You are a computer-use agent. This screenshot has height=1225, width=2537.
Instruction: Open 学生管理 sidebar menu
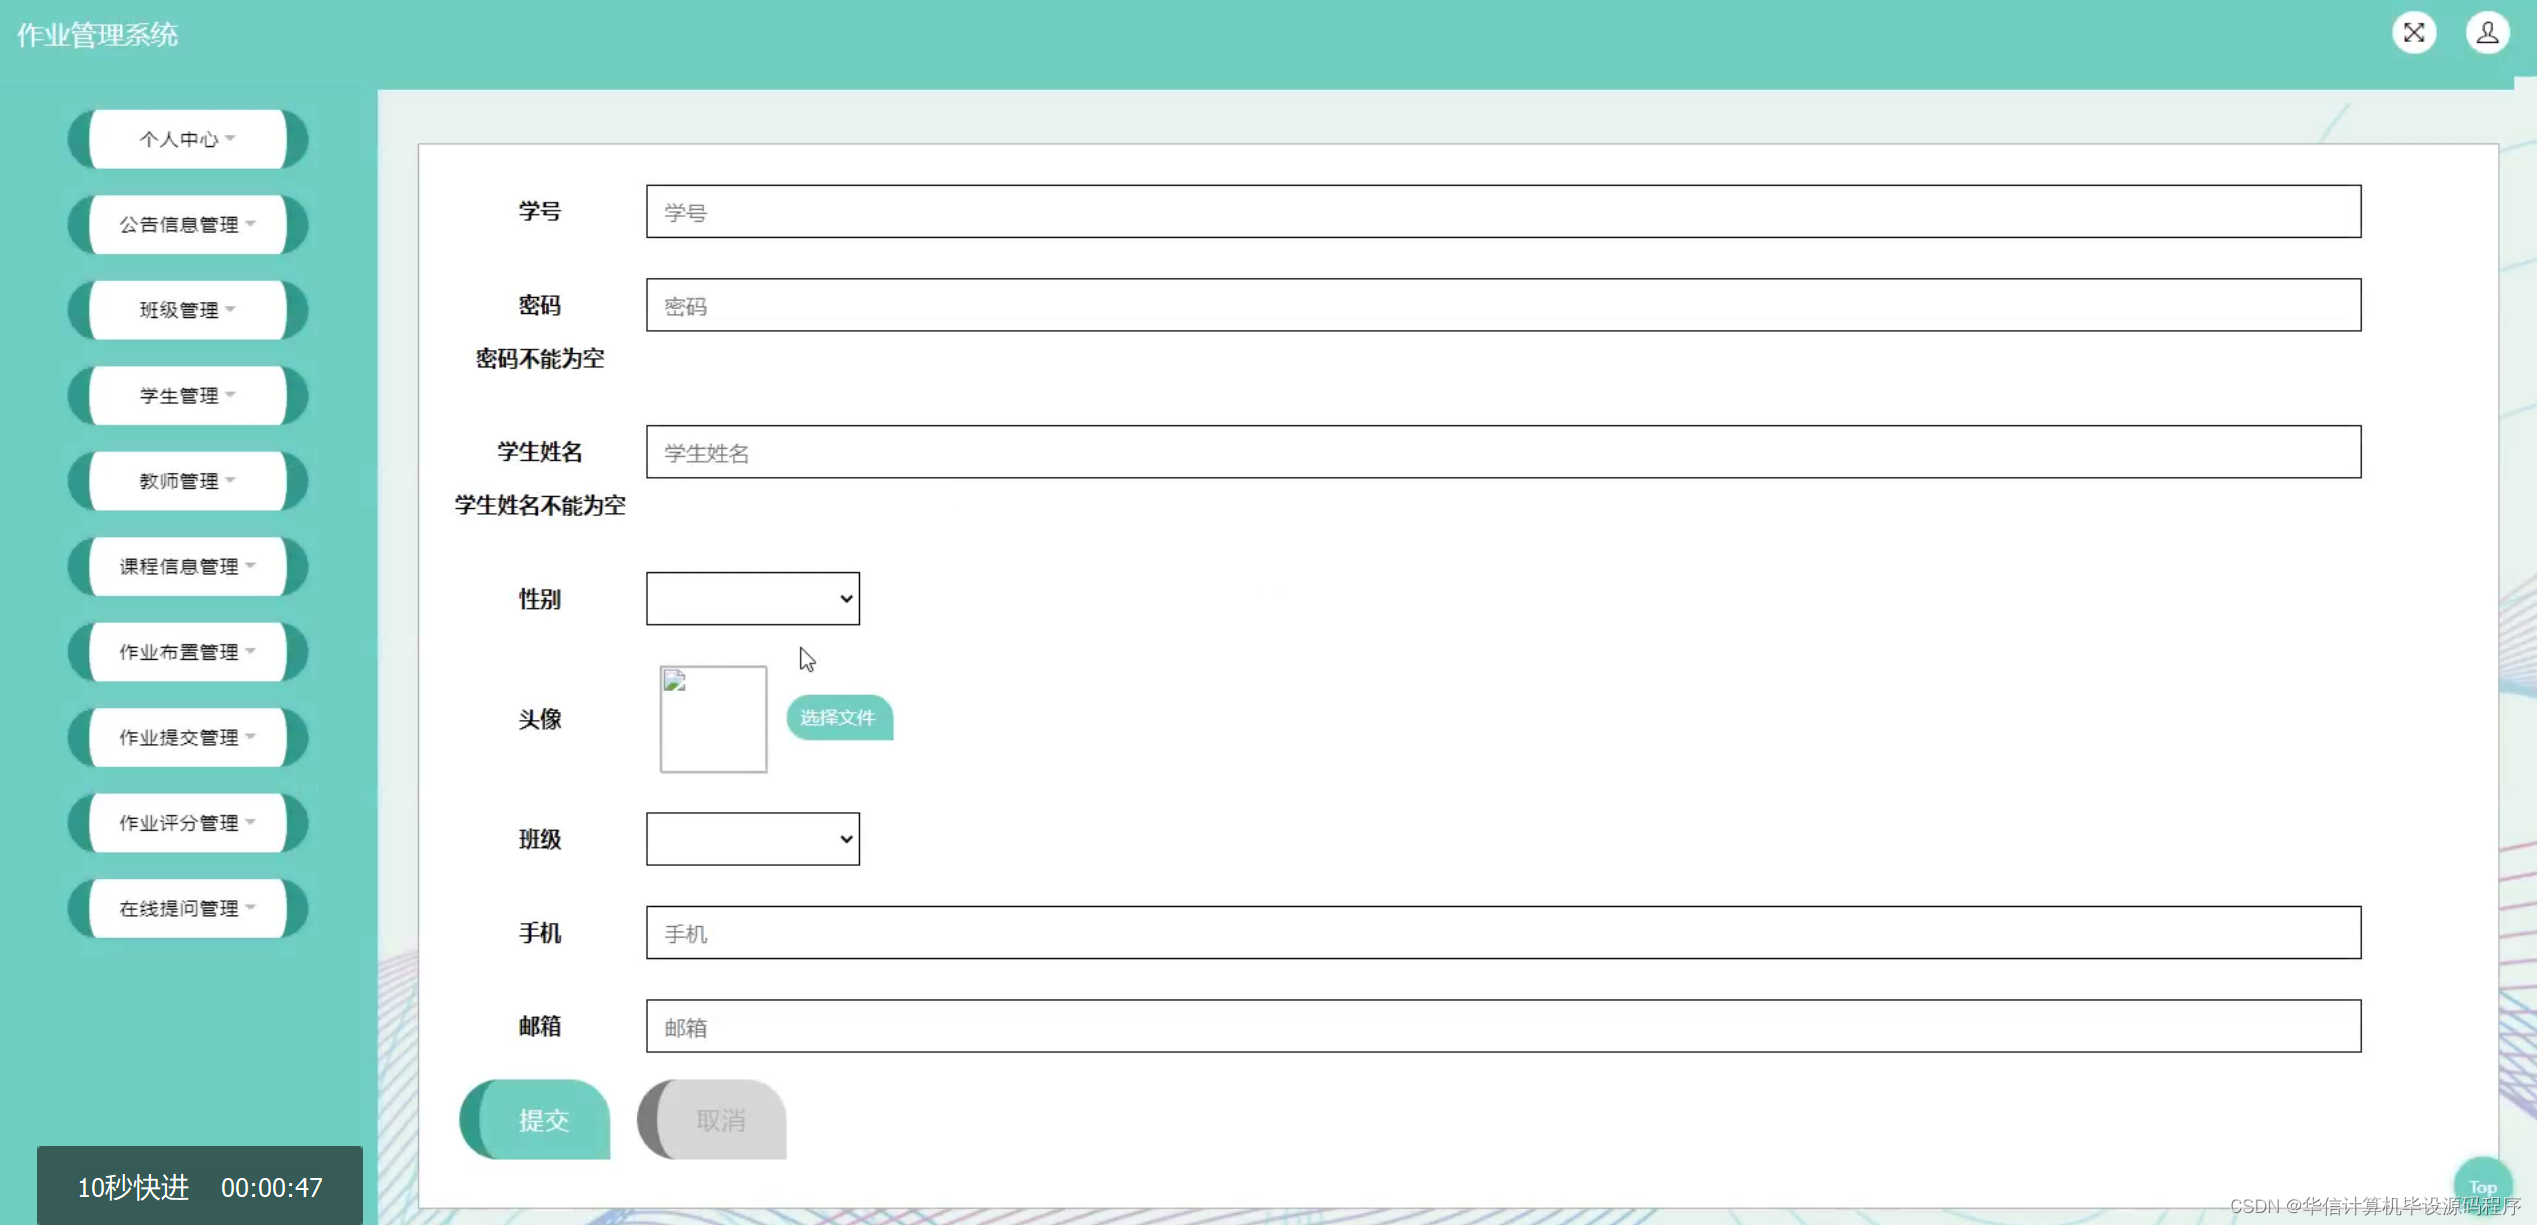(187, 395)
